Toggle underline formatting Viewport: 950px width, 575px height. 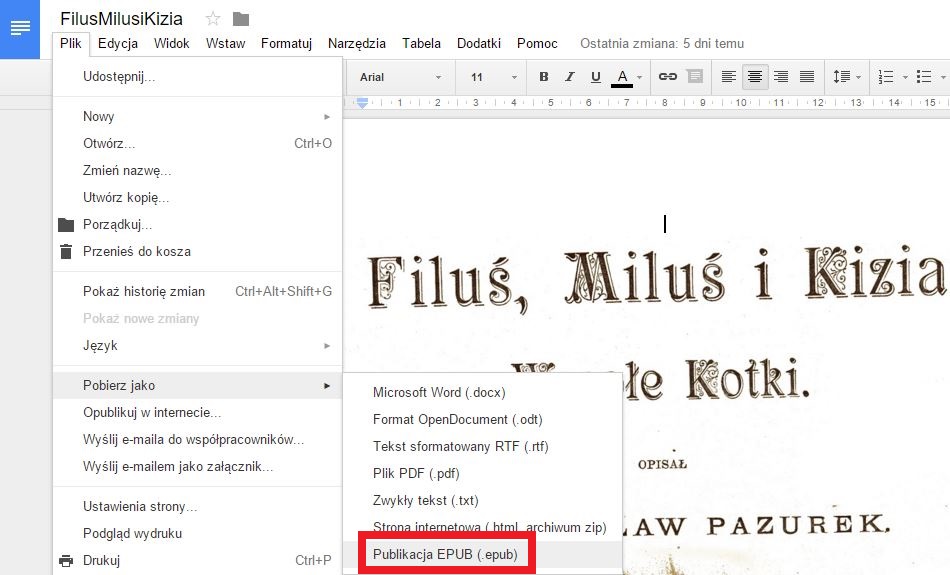pos(596,77)
